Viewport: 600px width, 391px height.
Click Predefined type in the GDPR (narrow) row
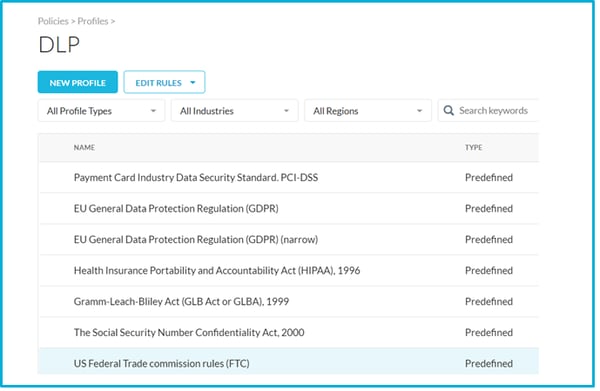pyautogui.click(x=489, y=239)
